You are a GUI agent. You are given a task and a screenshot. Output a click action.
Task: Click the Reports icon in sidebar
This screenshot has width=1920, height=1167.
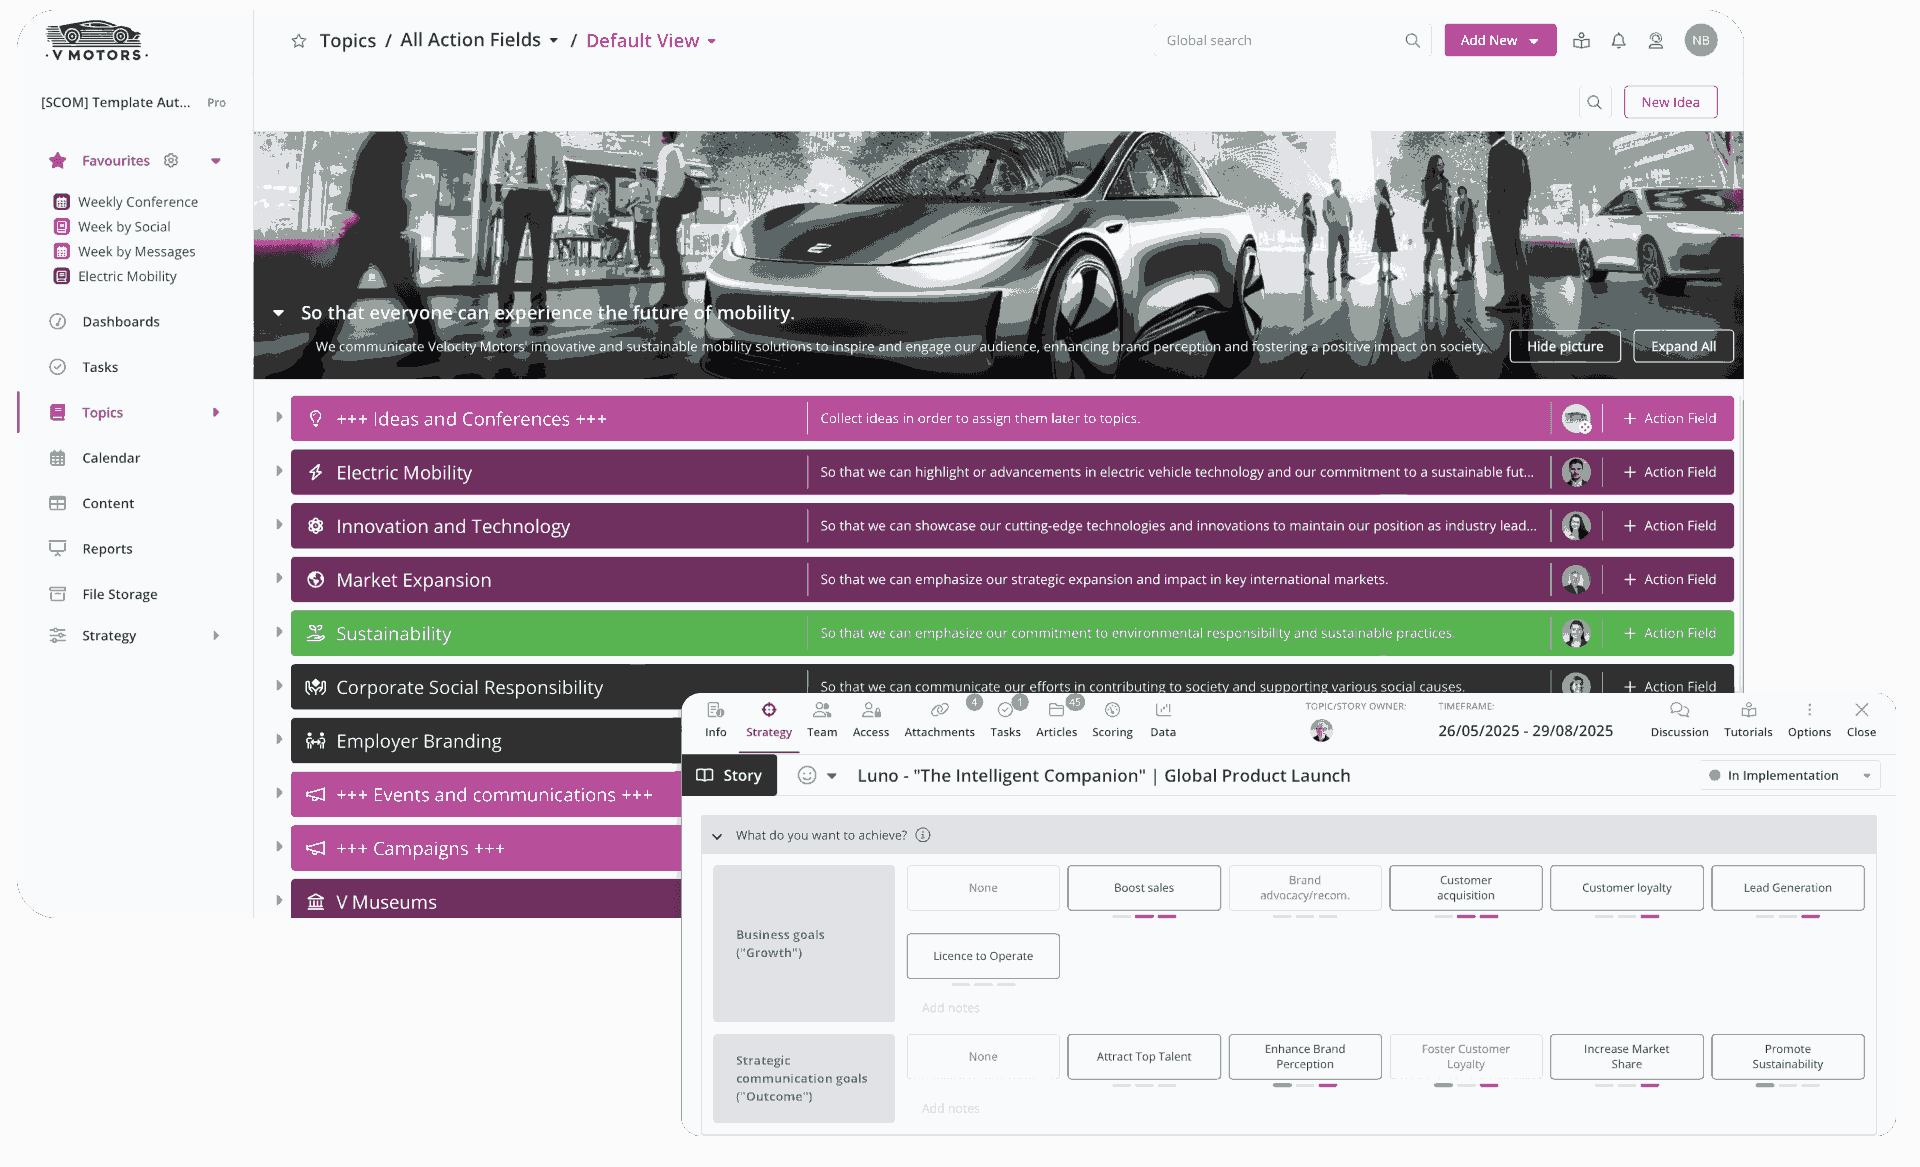point(59,548)
